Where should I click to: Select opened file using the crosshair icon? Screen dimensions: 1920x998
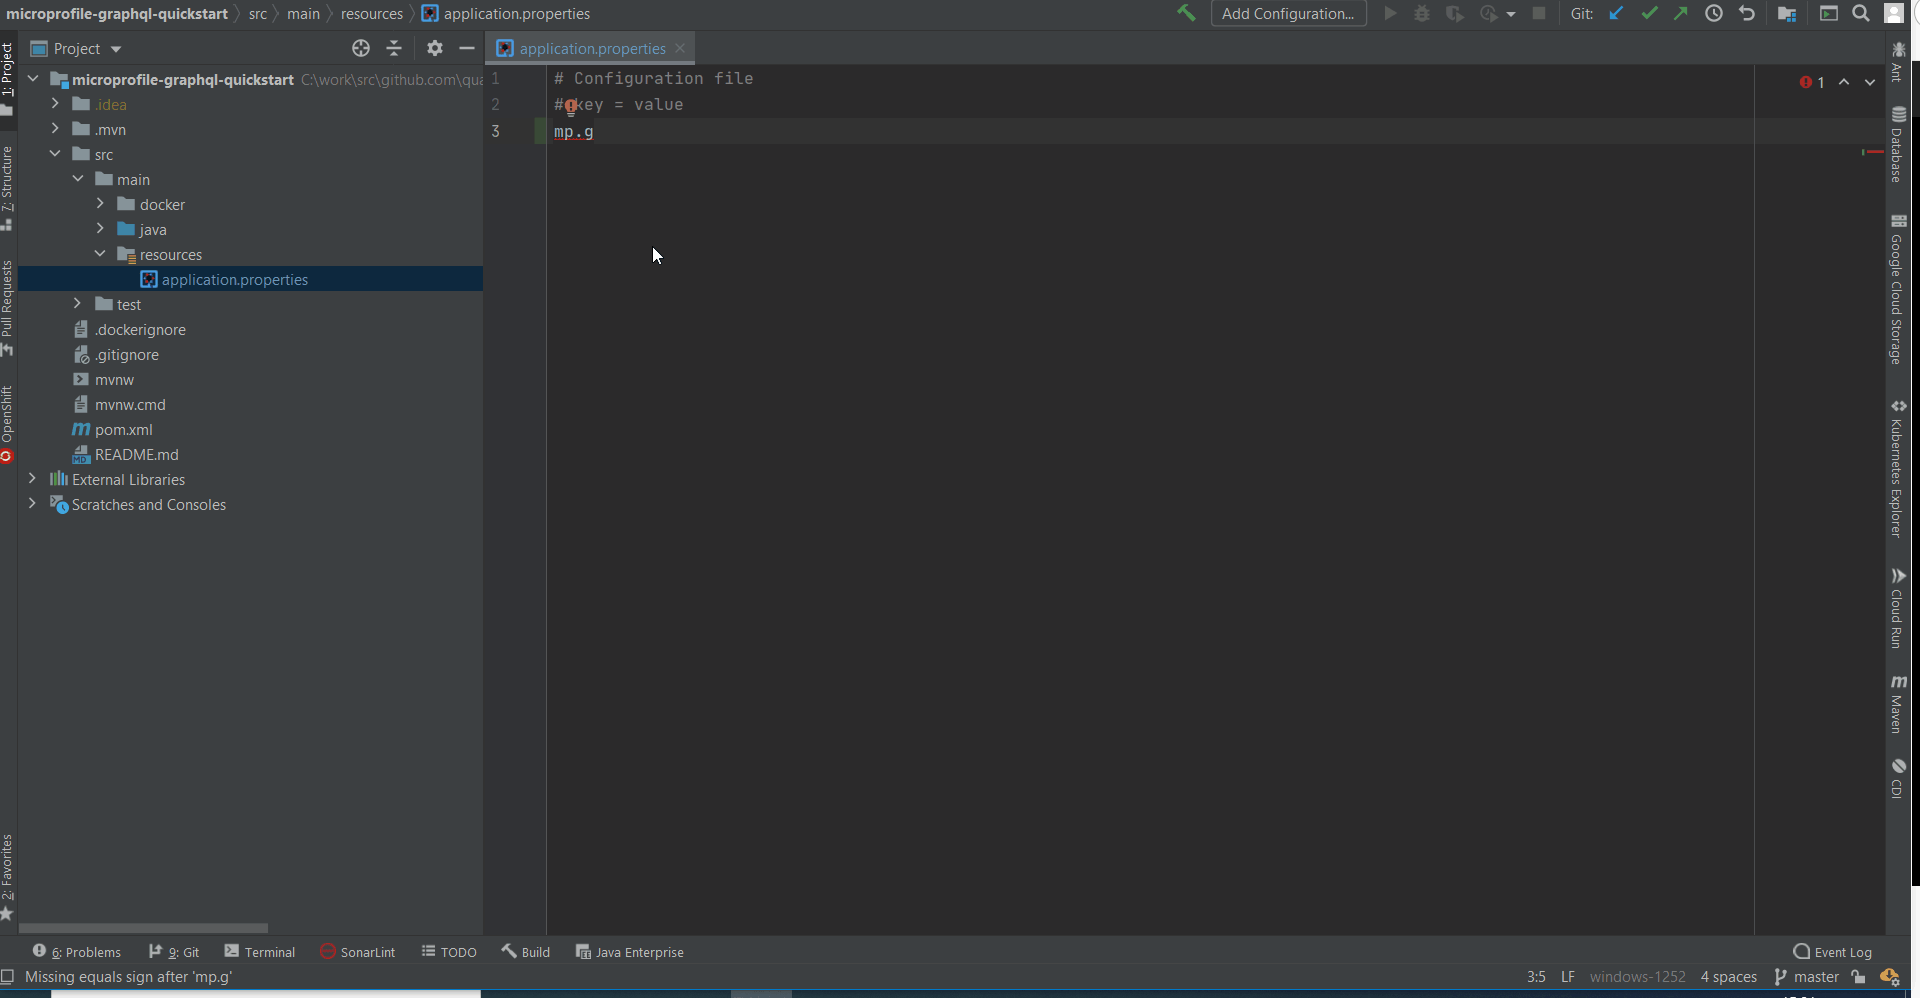[x=360, y=48]
